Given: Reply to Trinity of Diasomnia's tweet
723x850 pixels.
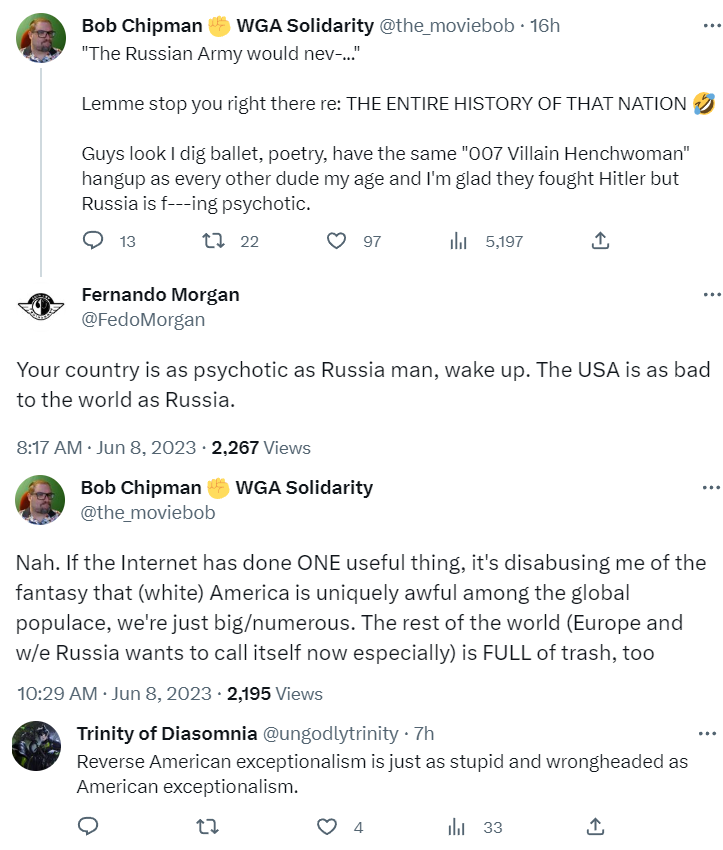Looking at the screenshot, I should pyautogui.click(x=88, y=826).
